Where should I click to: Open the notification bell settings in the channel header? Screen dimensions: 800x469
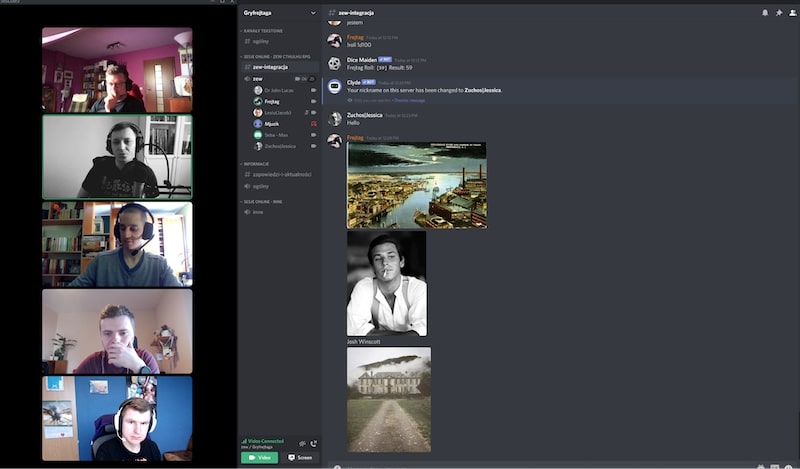(x=765, y=13)
